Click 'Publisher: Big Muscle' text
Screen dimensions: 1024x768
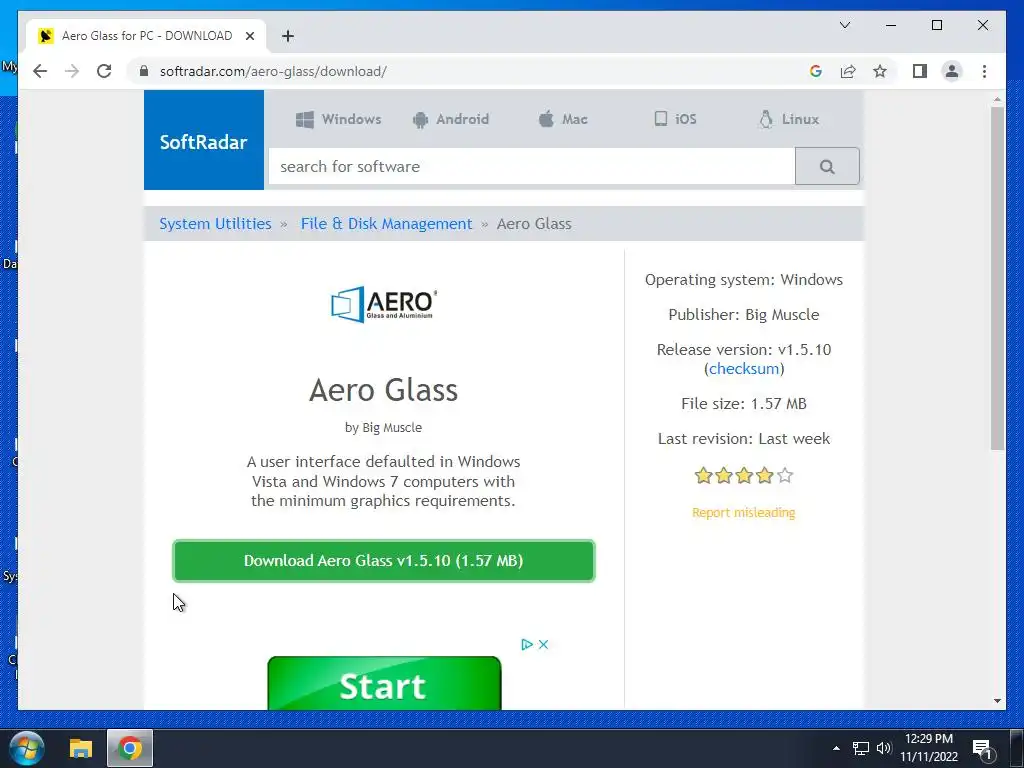coord(744,315)
